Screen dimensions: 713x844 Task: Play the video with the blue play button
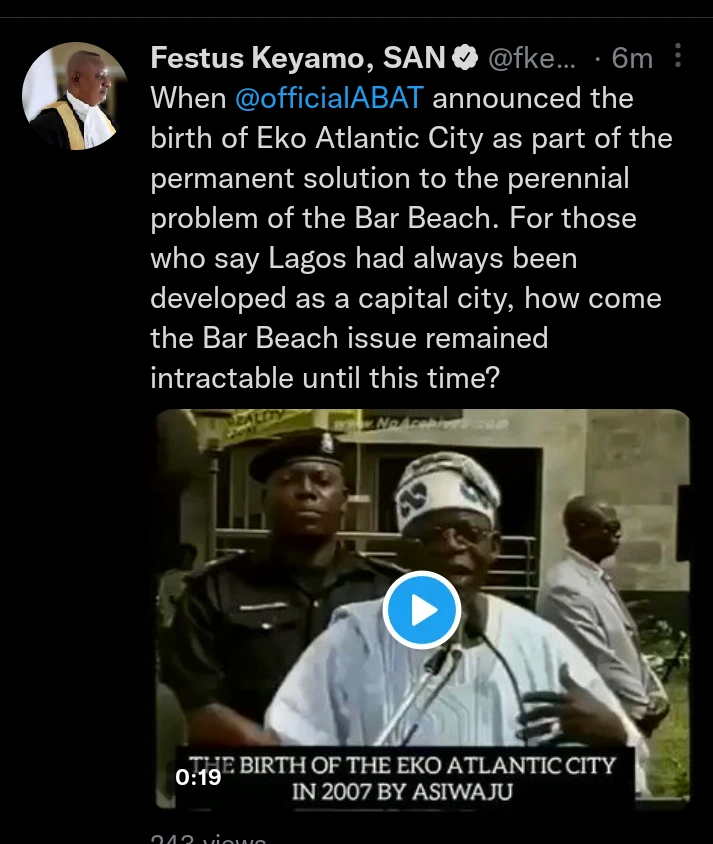tap(422, 609)
